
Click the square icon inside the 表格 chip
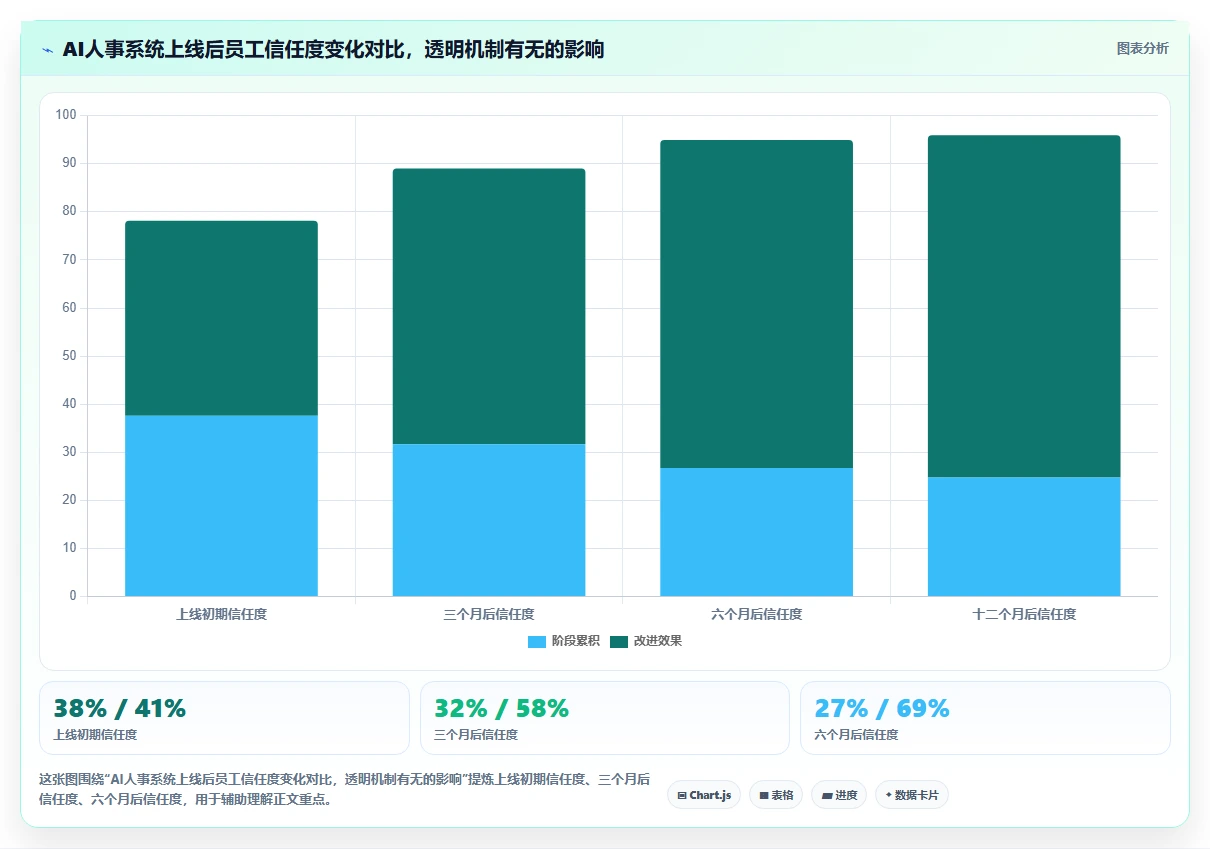pos(764,796)
